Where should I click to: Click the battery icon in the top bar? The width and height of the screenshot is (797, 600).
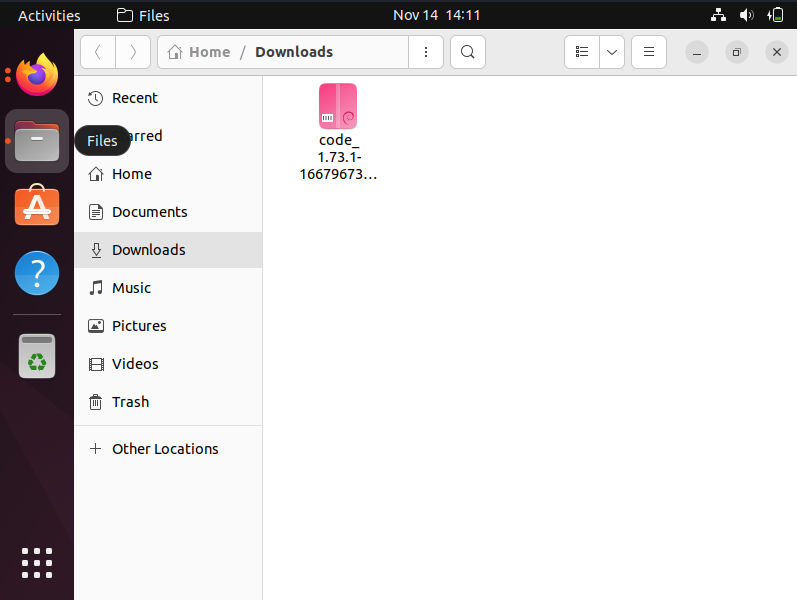[x=775, y=15]
